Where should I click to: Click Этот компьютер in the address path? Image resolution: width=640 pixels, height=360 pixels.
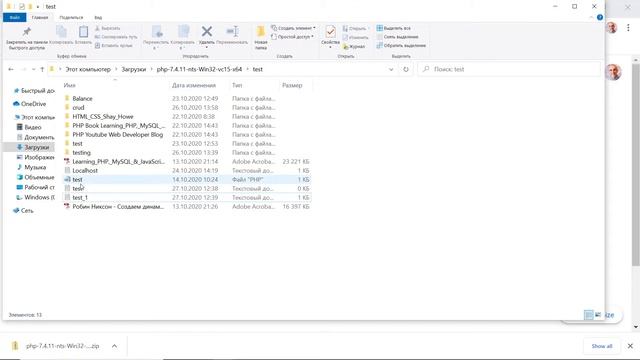point(88,69)
